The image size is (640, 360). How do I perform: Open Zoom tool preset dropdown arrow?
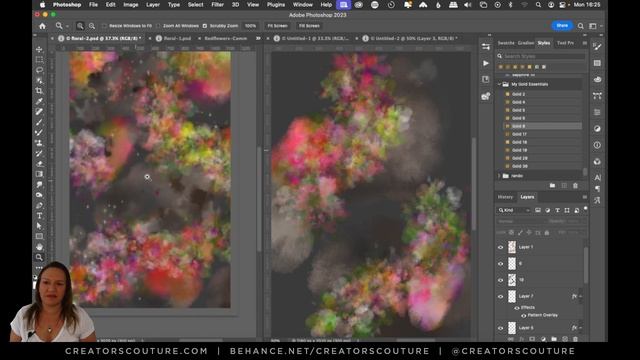pyautogui.click(x=67, y=26)
